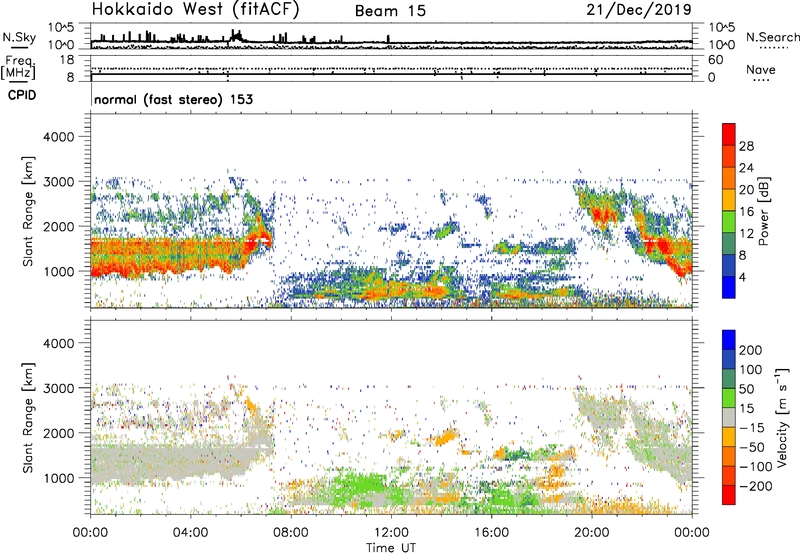Click the '4000' tick on power panel

tap(59, 137)
